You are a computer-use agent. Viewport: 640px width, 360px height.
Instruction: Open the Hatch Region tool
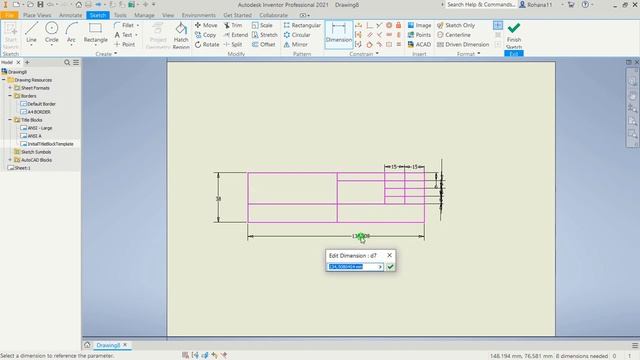coord(181,36)
